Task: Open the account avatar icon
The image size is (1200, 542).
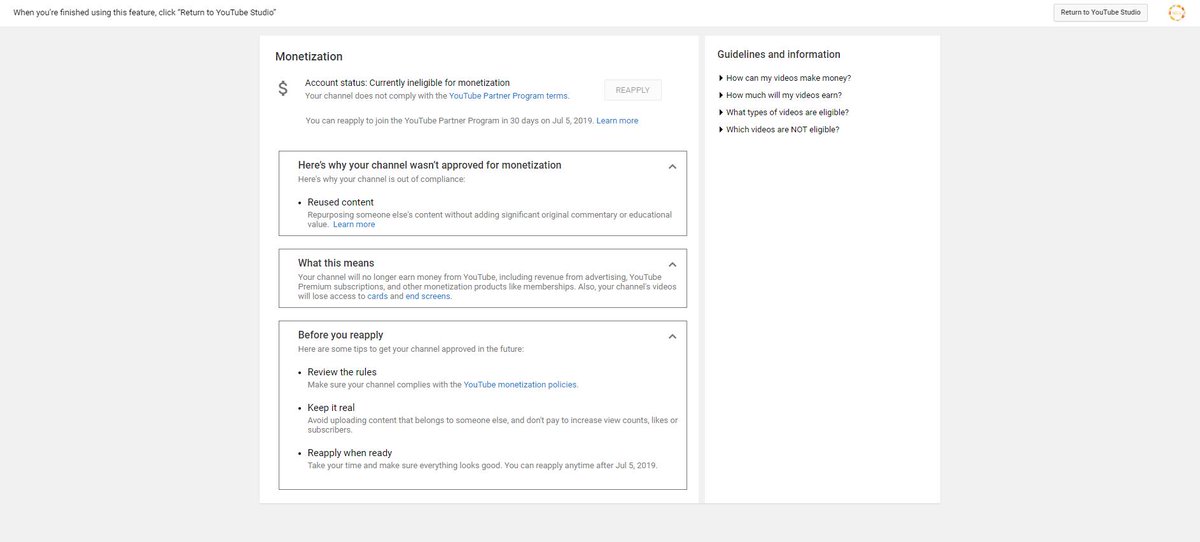Action: coord(1176,12)
